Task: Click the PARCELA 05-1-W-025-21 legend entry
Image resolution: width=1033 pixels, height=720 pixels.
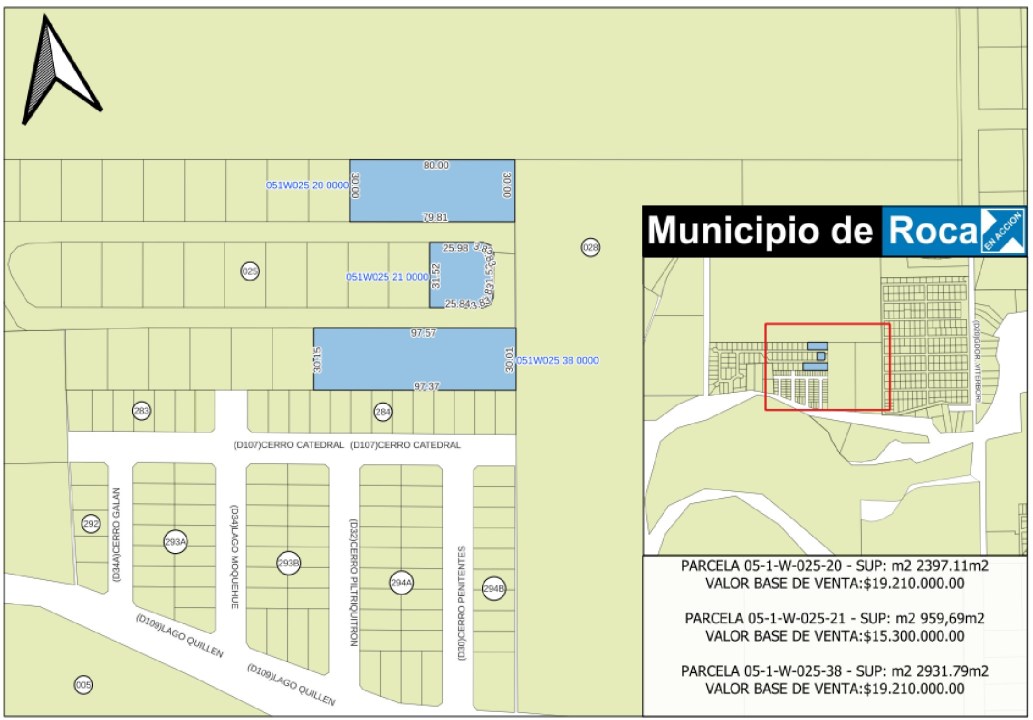Action: pyautogui.click(x=834, y=627)
